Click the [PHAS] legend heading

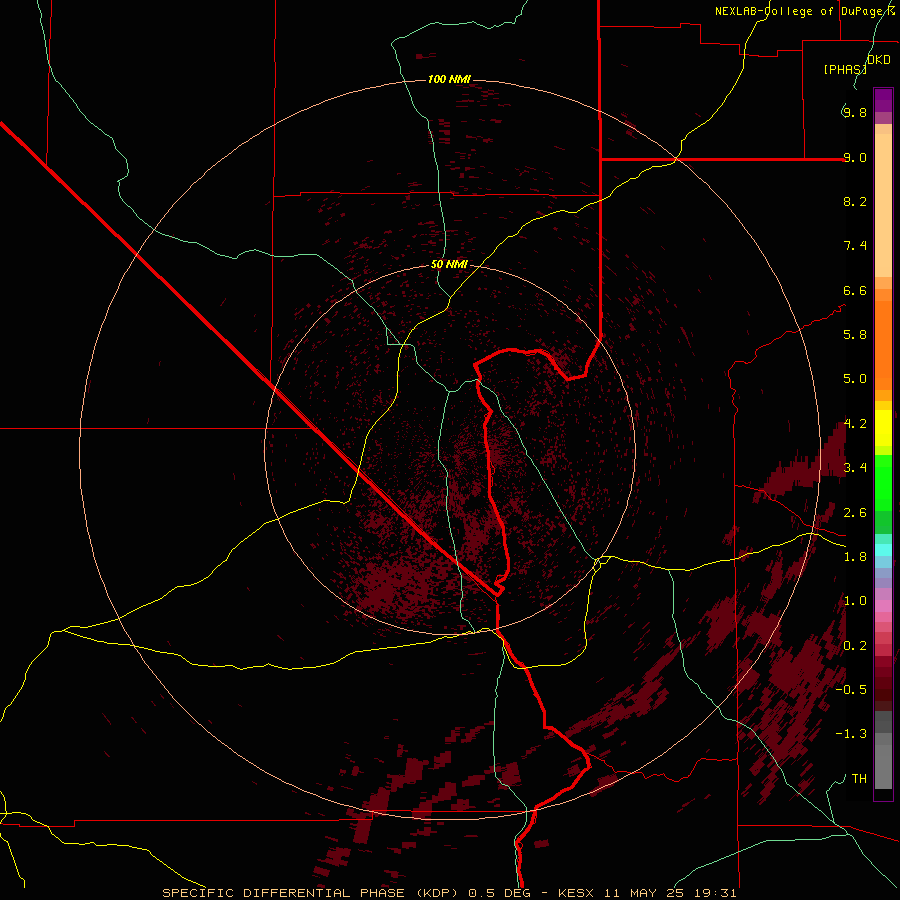pos(845,69)
